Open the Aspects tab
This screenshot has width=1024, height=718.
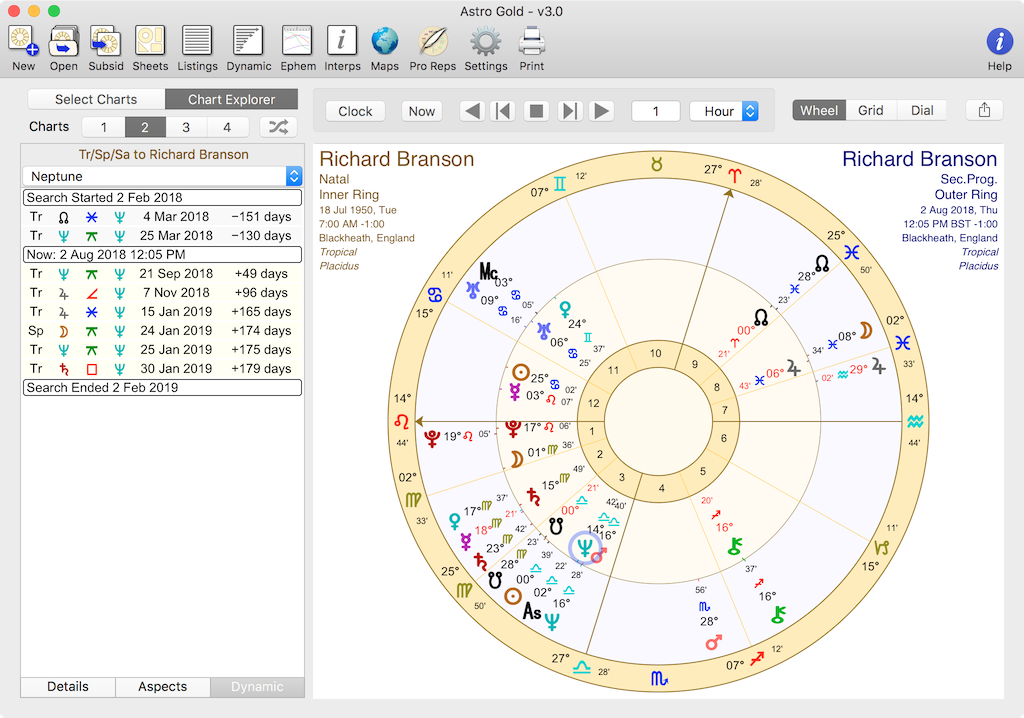click(x=163, y=687)
